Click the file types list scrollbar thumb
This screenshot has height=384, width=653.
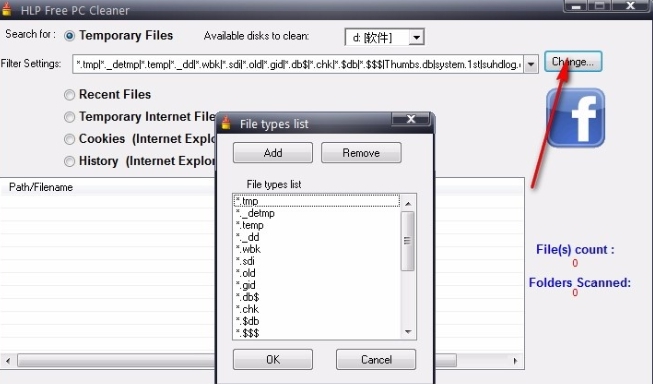pos(407,241)
